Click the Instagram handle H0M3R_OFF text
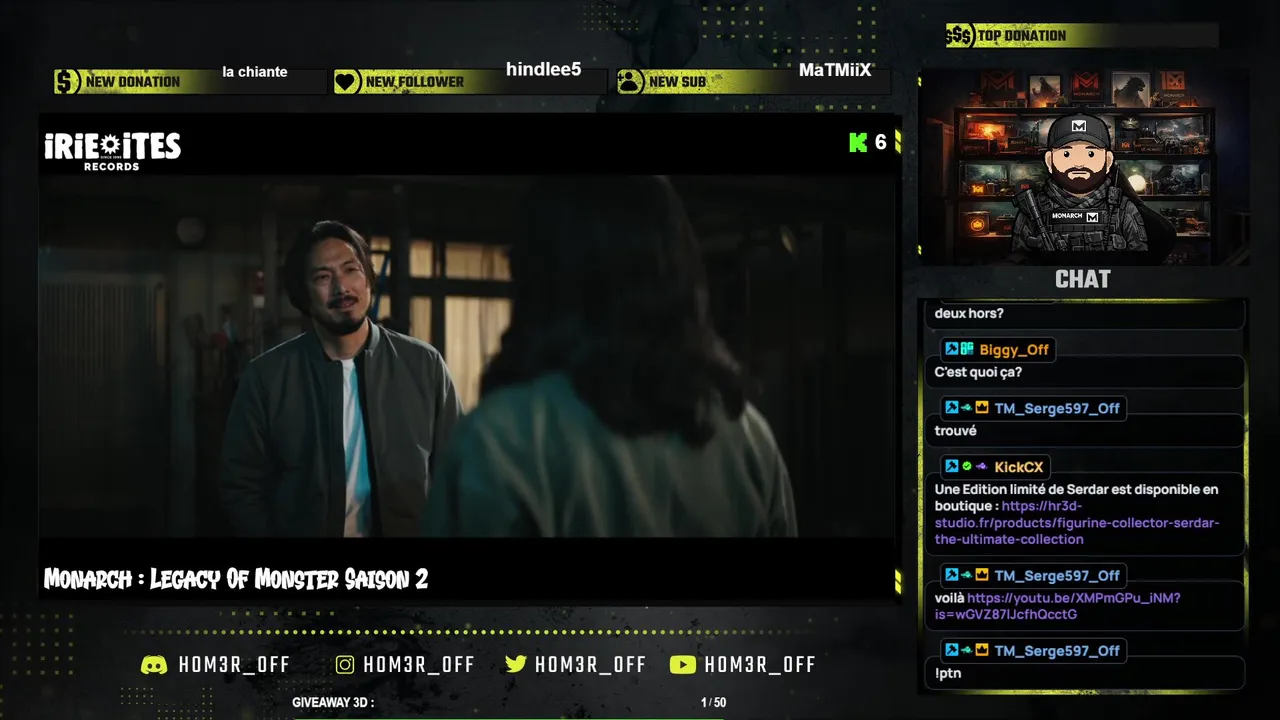Viewport: 1280px width, 720px height. coord(419,665)
